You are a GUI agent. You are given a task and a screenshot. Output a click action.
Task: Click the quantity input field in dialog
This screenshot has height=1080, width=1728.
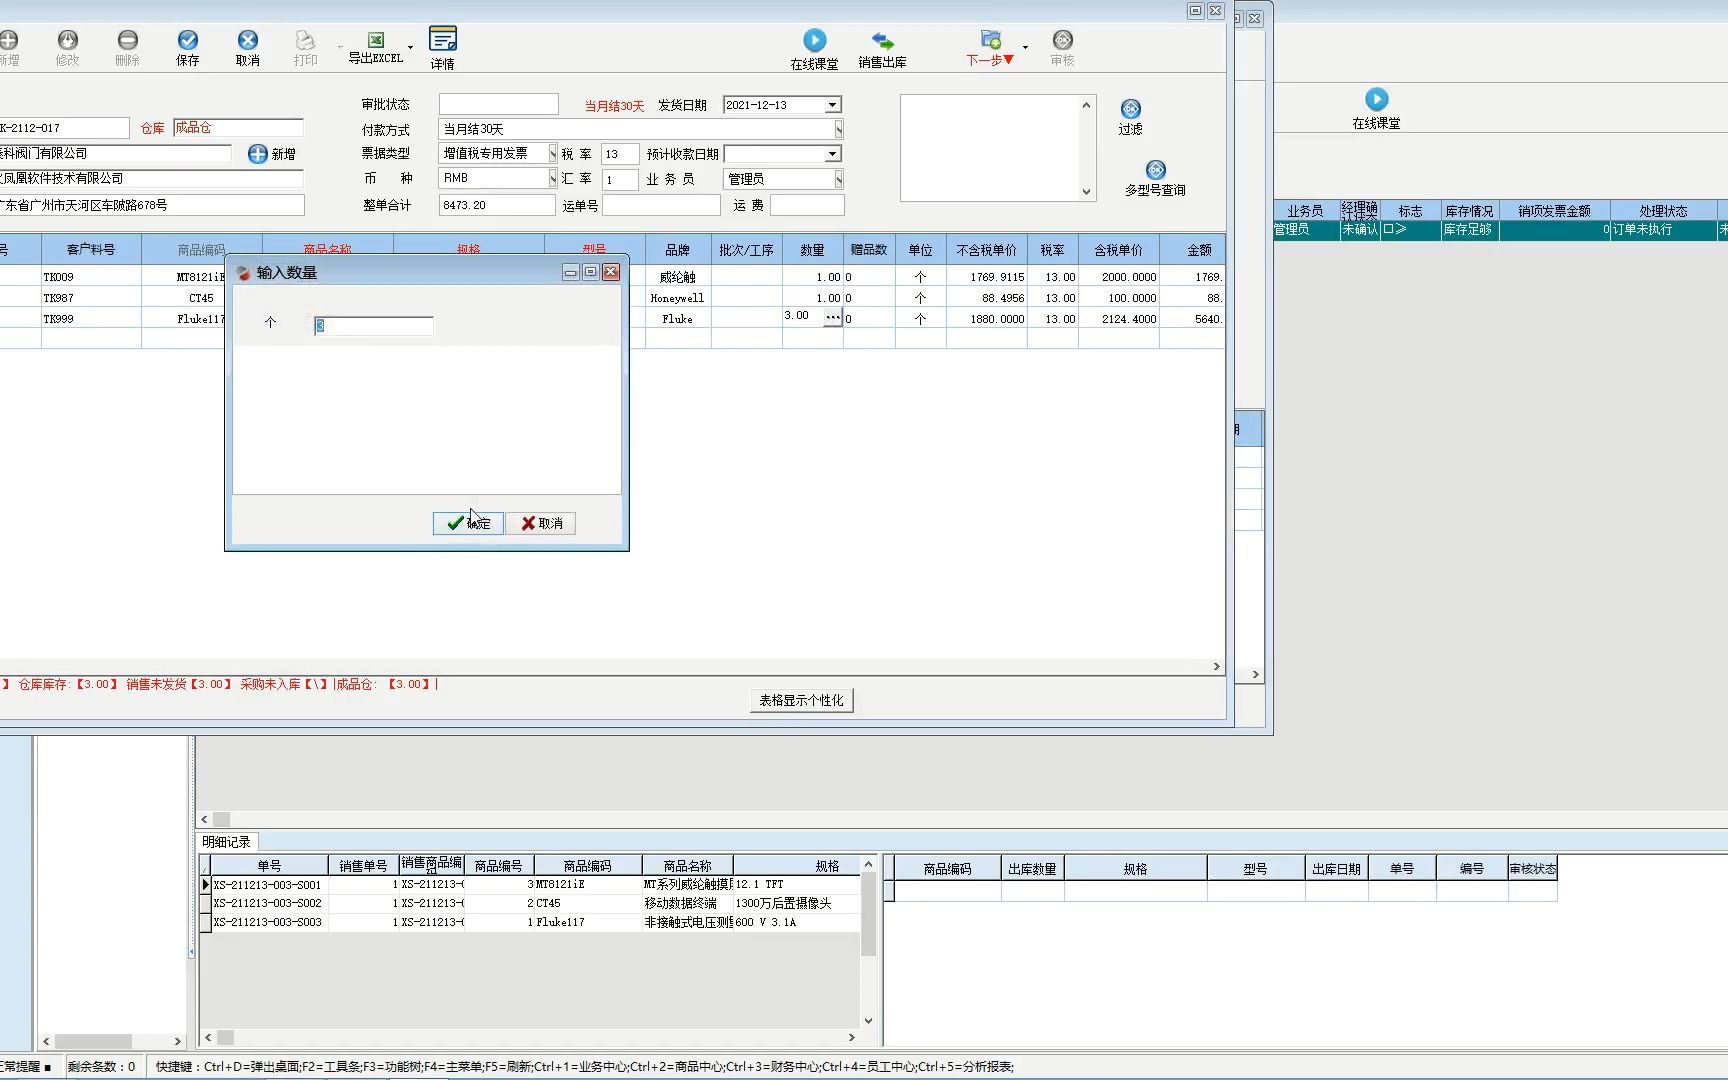[x=374, y=326]
